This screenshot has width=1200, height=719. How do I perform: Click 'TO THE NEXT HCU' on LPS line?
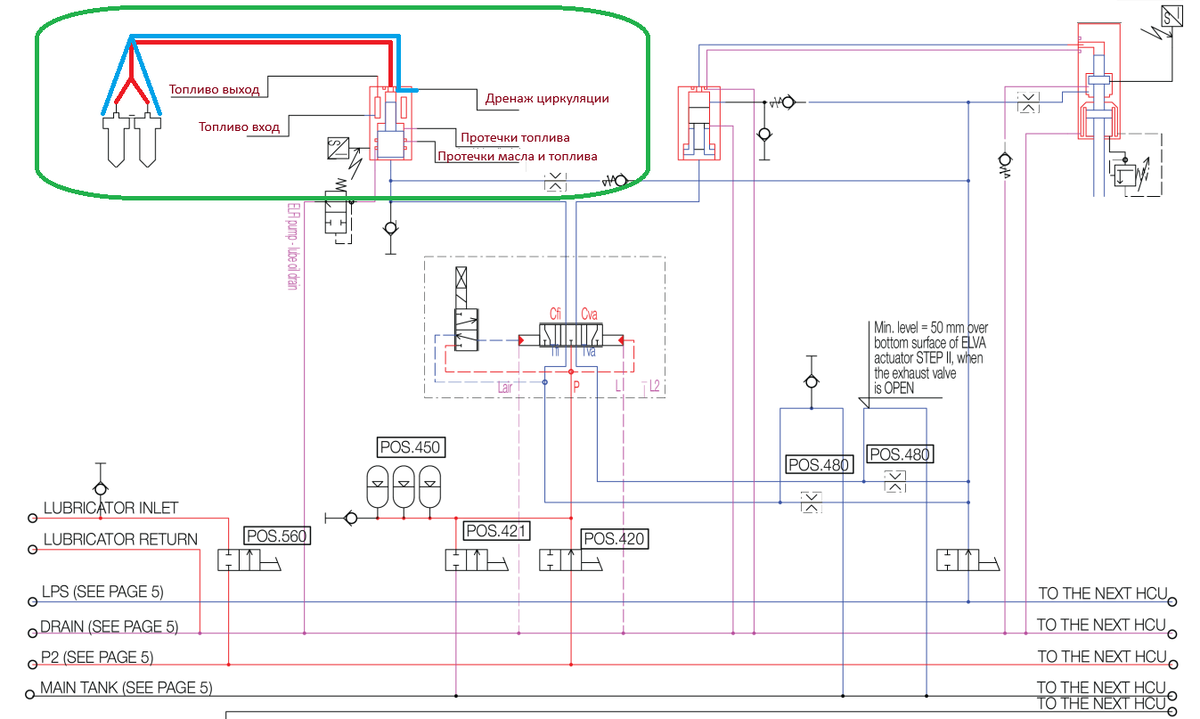1102,593
